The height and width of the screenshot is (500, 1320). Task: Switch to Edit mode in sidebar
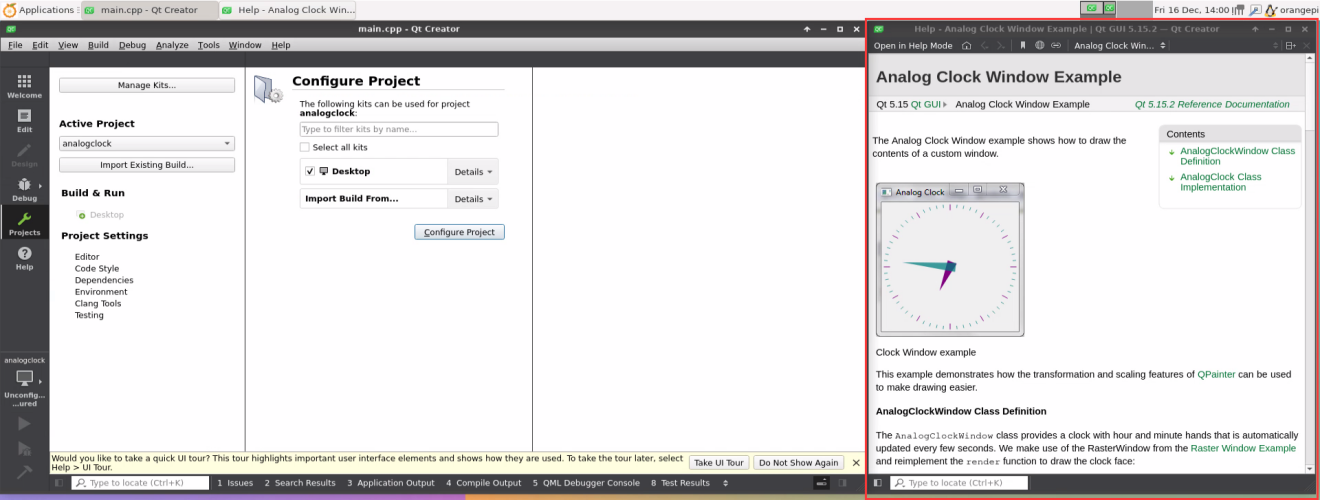pyautogui.click(x=24, y=120)
